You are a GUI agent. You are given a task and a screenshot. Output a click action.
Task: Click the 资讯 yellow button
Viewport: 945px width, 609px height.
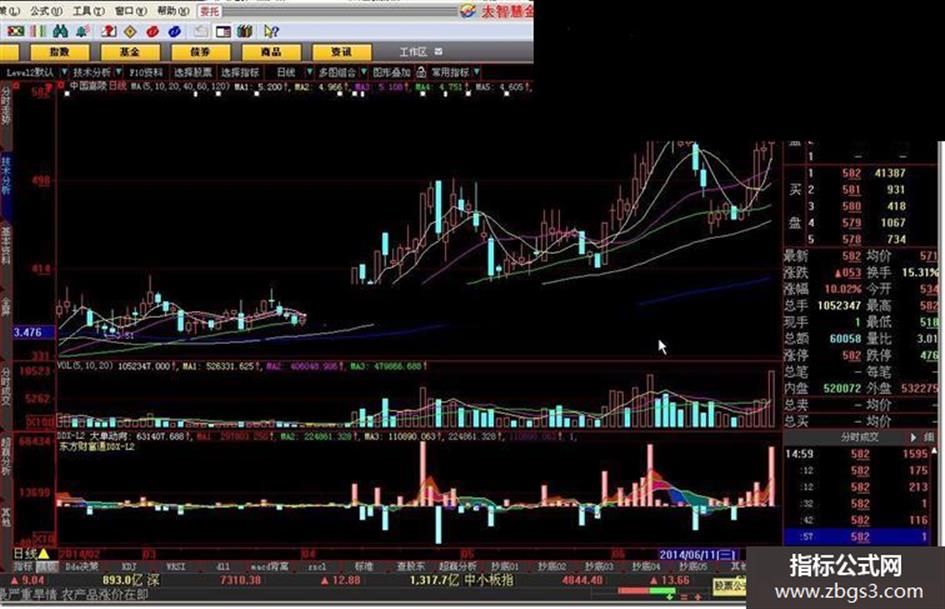coord(341,52)
